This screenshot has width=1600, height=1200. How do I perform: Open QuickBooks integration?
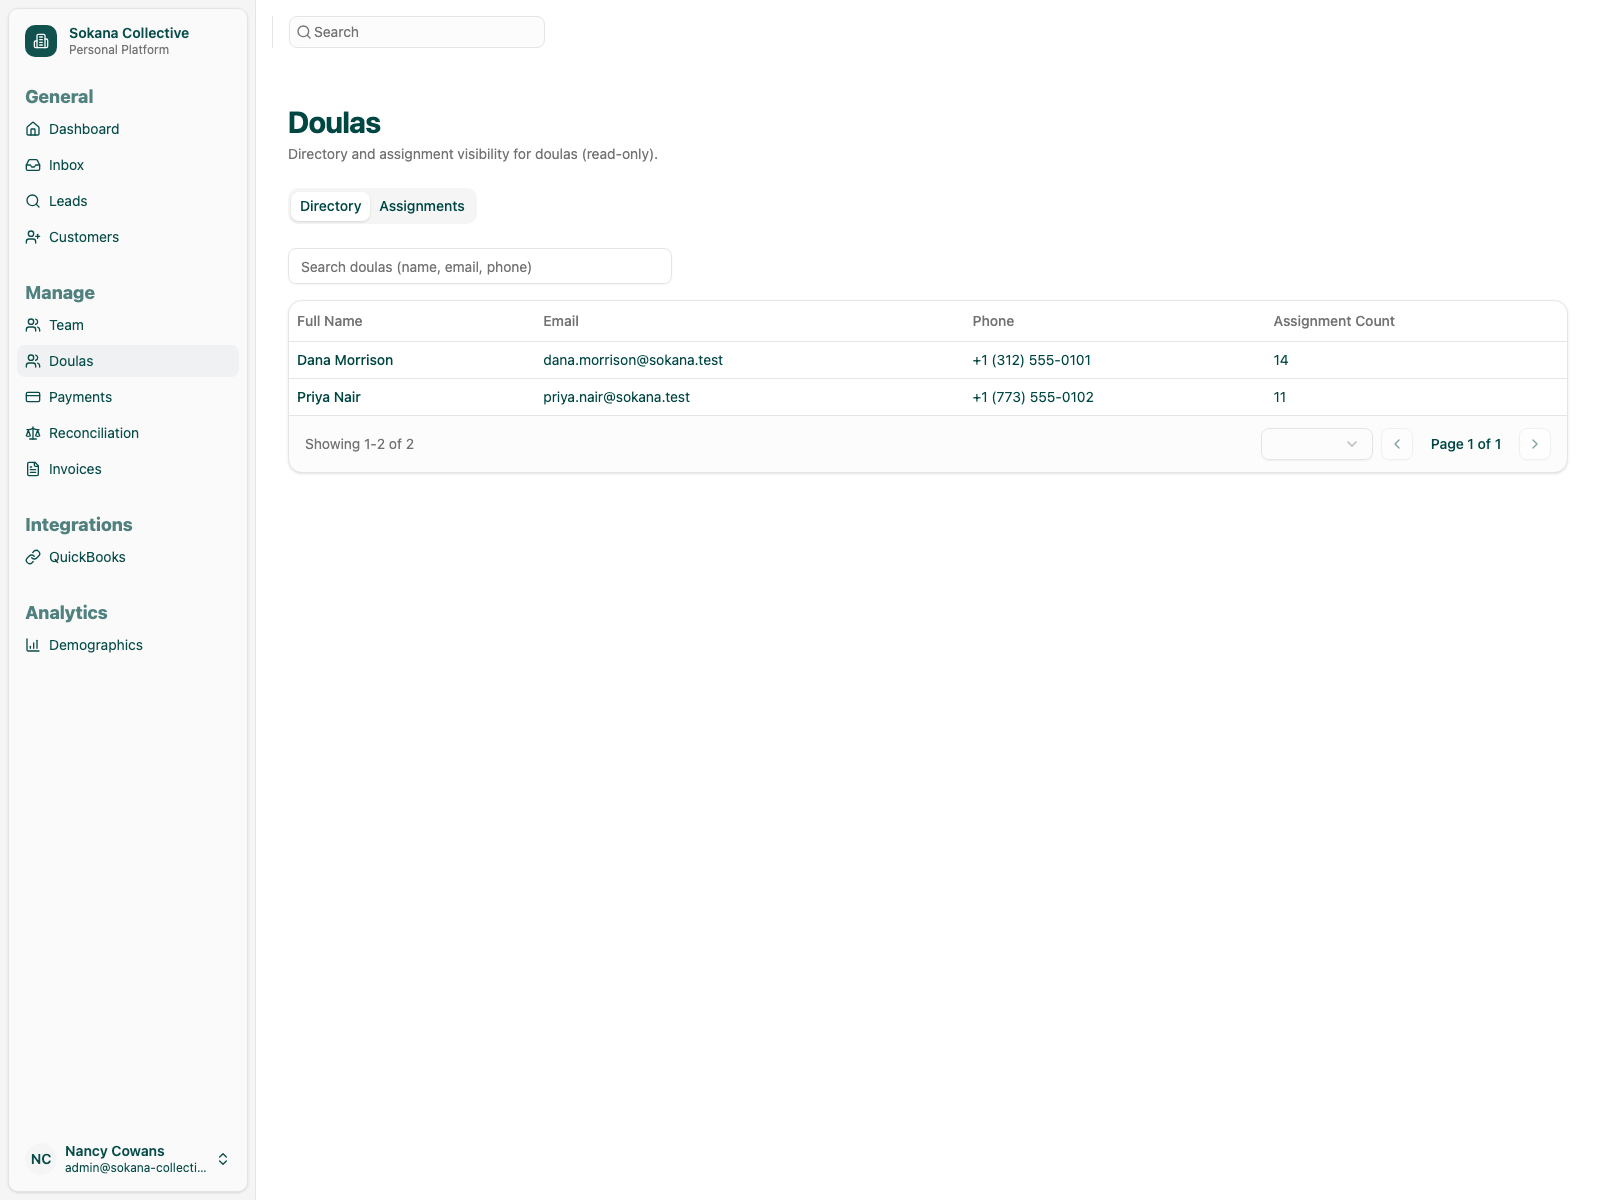tap(128, 557)
